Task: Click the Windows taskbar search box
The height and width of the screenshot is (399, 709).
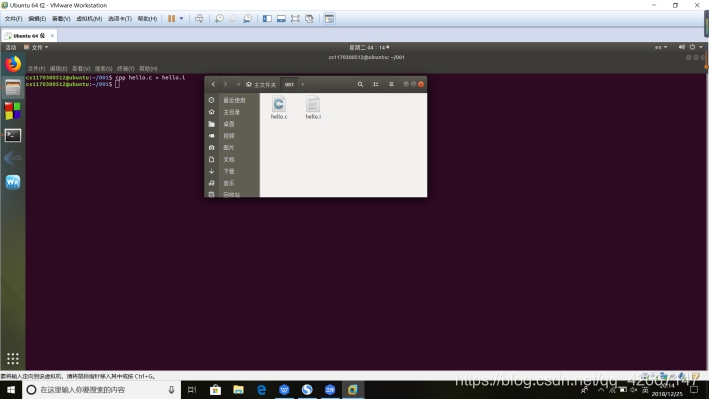Action: (101, 390)
